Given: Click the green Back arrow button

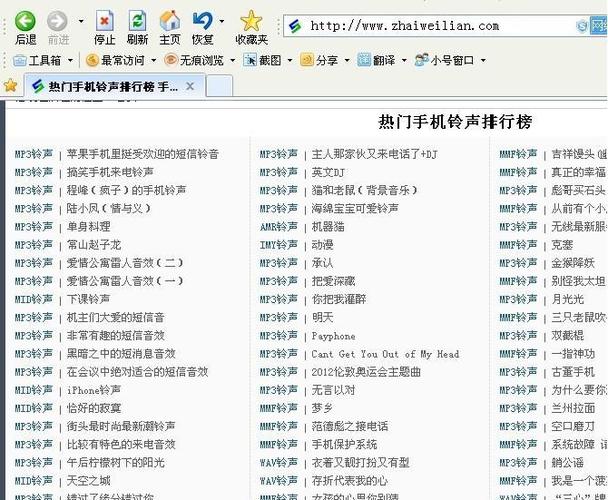Looking at the screenshot, I should pyautogui.click(x=24, y=20).
